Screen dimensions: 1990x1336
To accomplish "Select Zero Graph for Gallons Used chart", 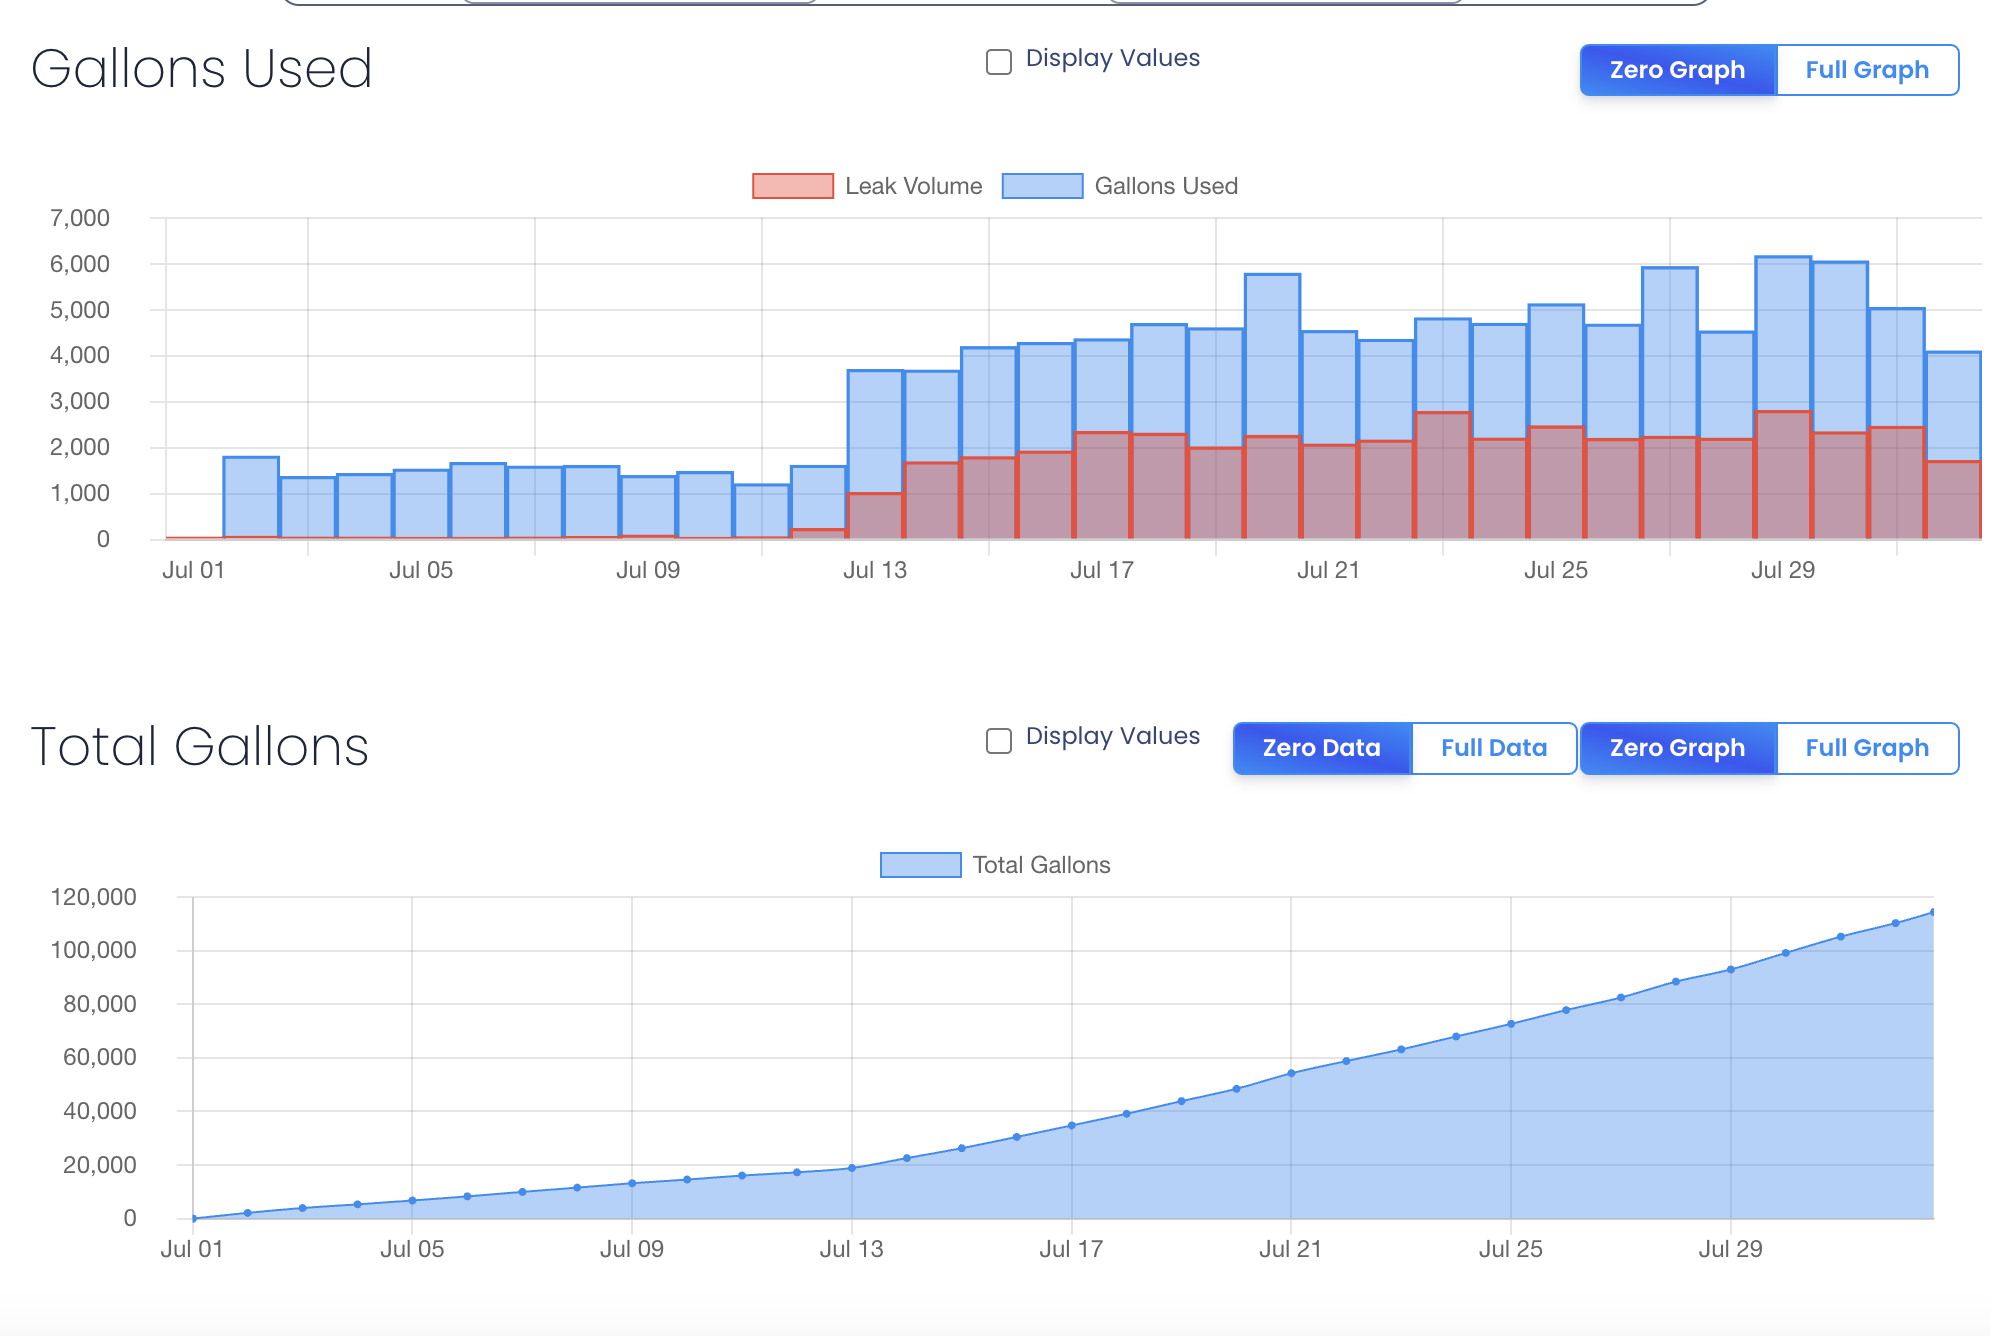I will coord(1677,70).
